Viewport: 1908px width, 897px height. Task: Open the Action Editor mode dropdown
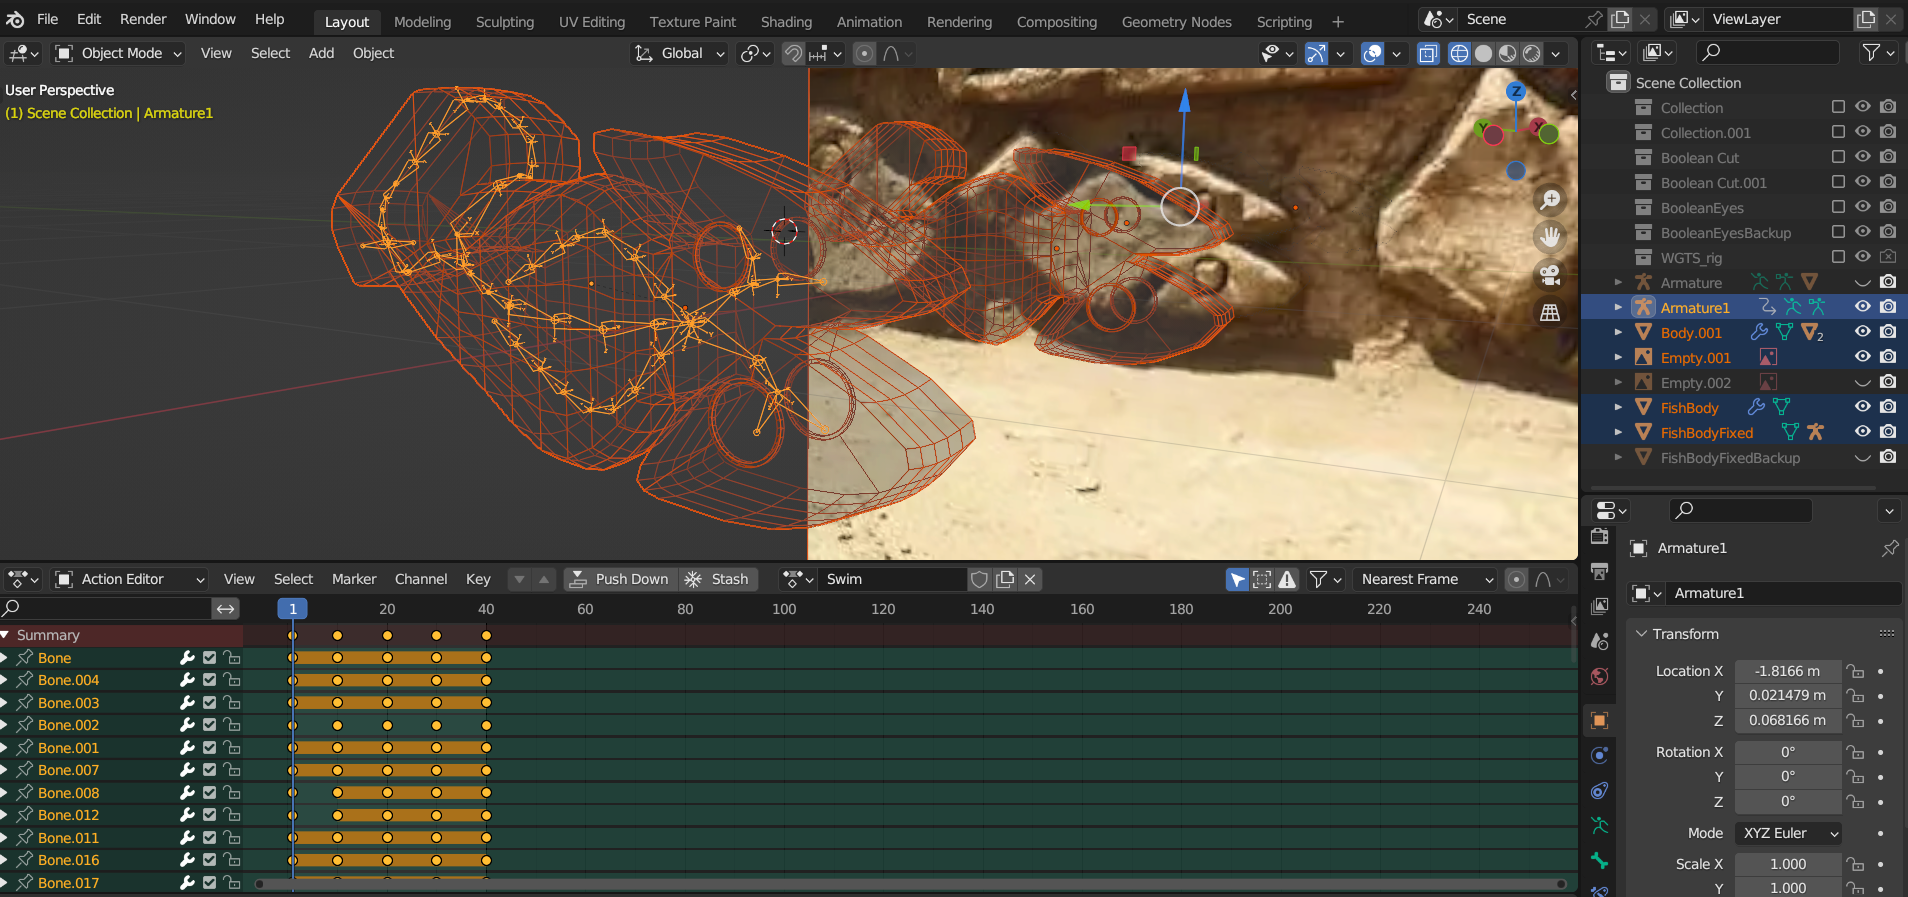coord(130,579)
